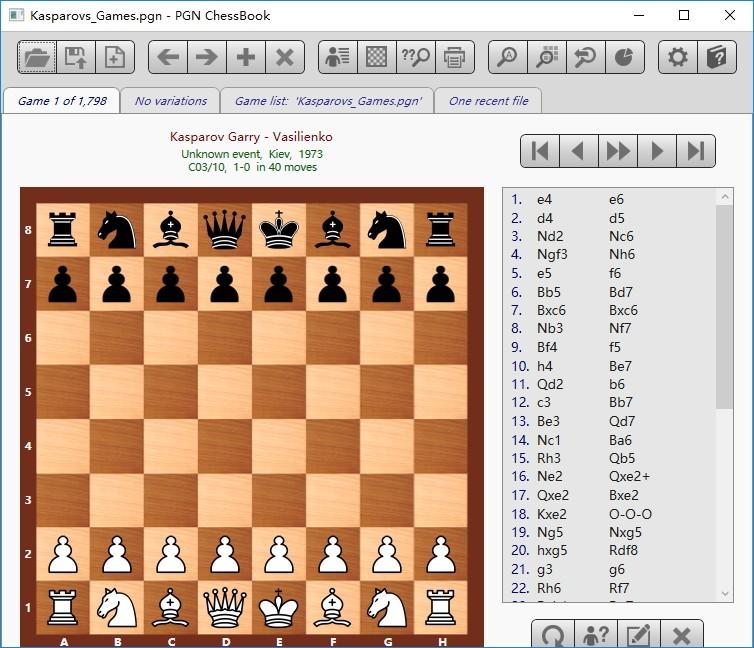Select Black's move 16... Qxe2+
754x648 pixels.
pyautogui.click(x=629, y=476)
